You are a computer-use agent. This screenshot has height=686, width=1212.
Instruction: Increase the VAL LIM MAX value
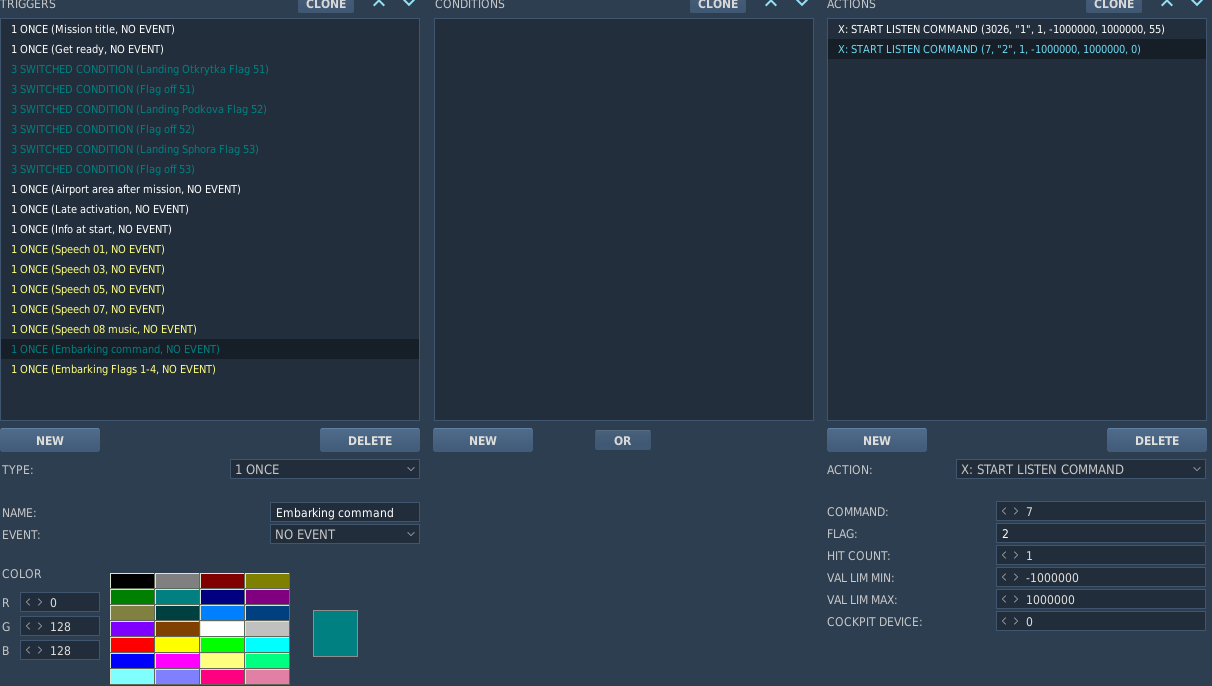[1016, 600]
